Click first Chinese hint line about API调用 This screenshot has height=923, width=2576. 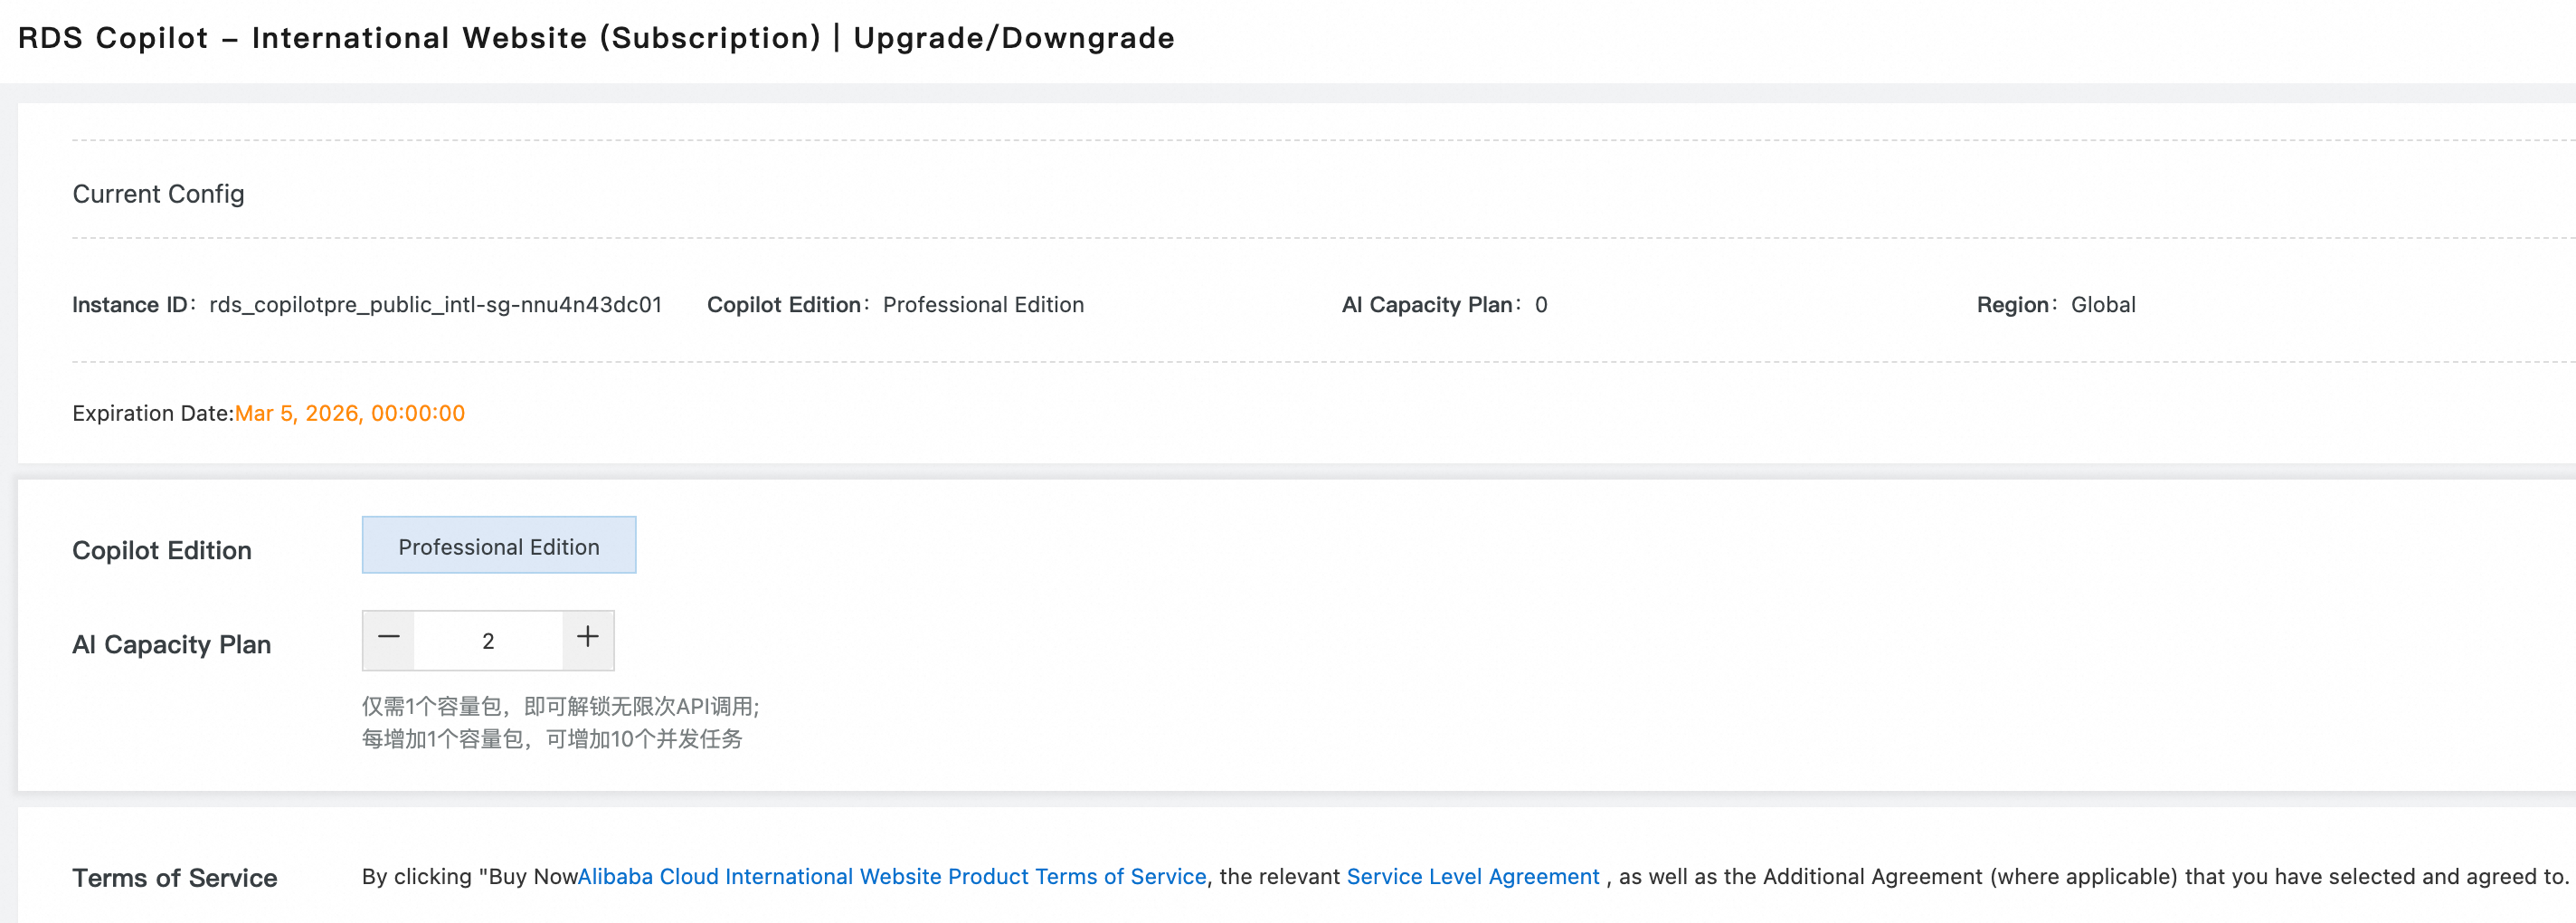point(560,707)
